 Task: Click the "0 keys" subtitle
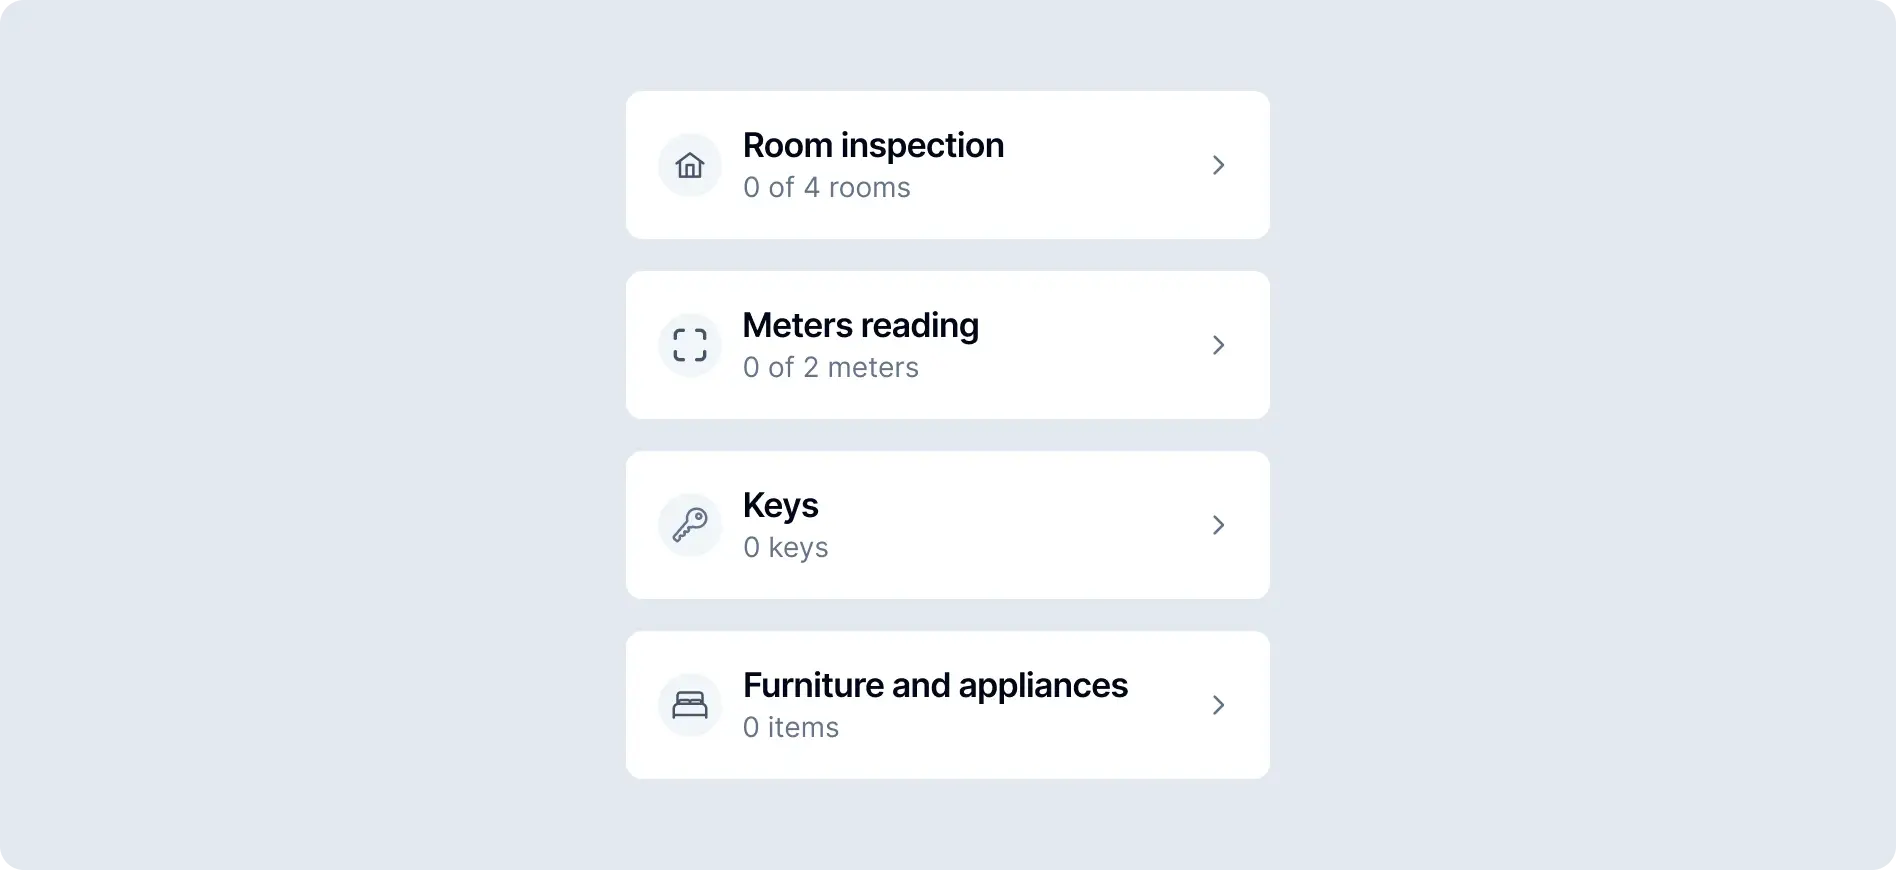tap(785, 548)
